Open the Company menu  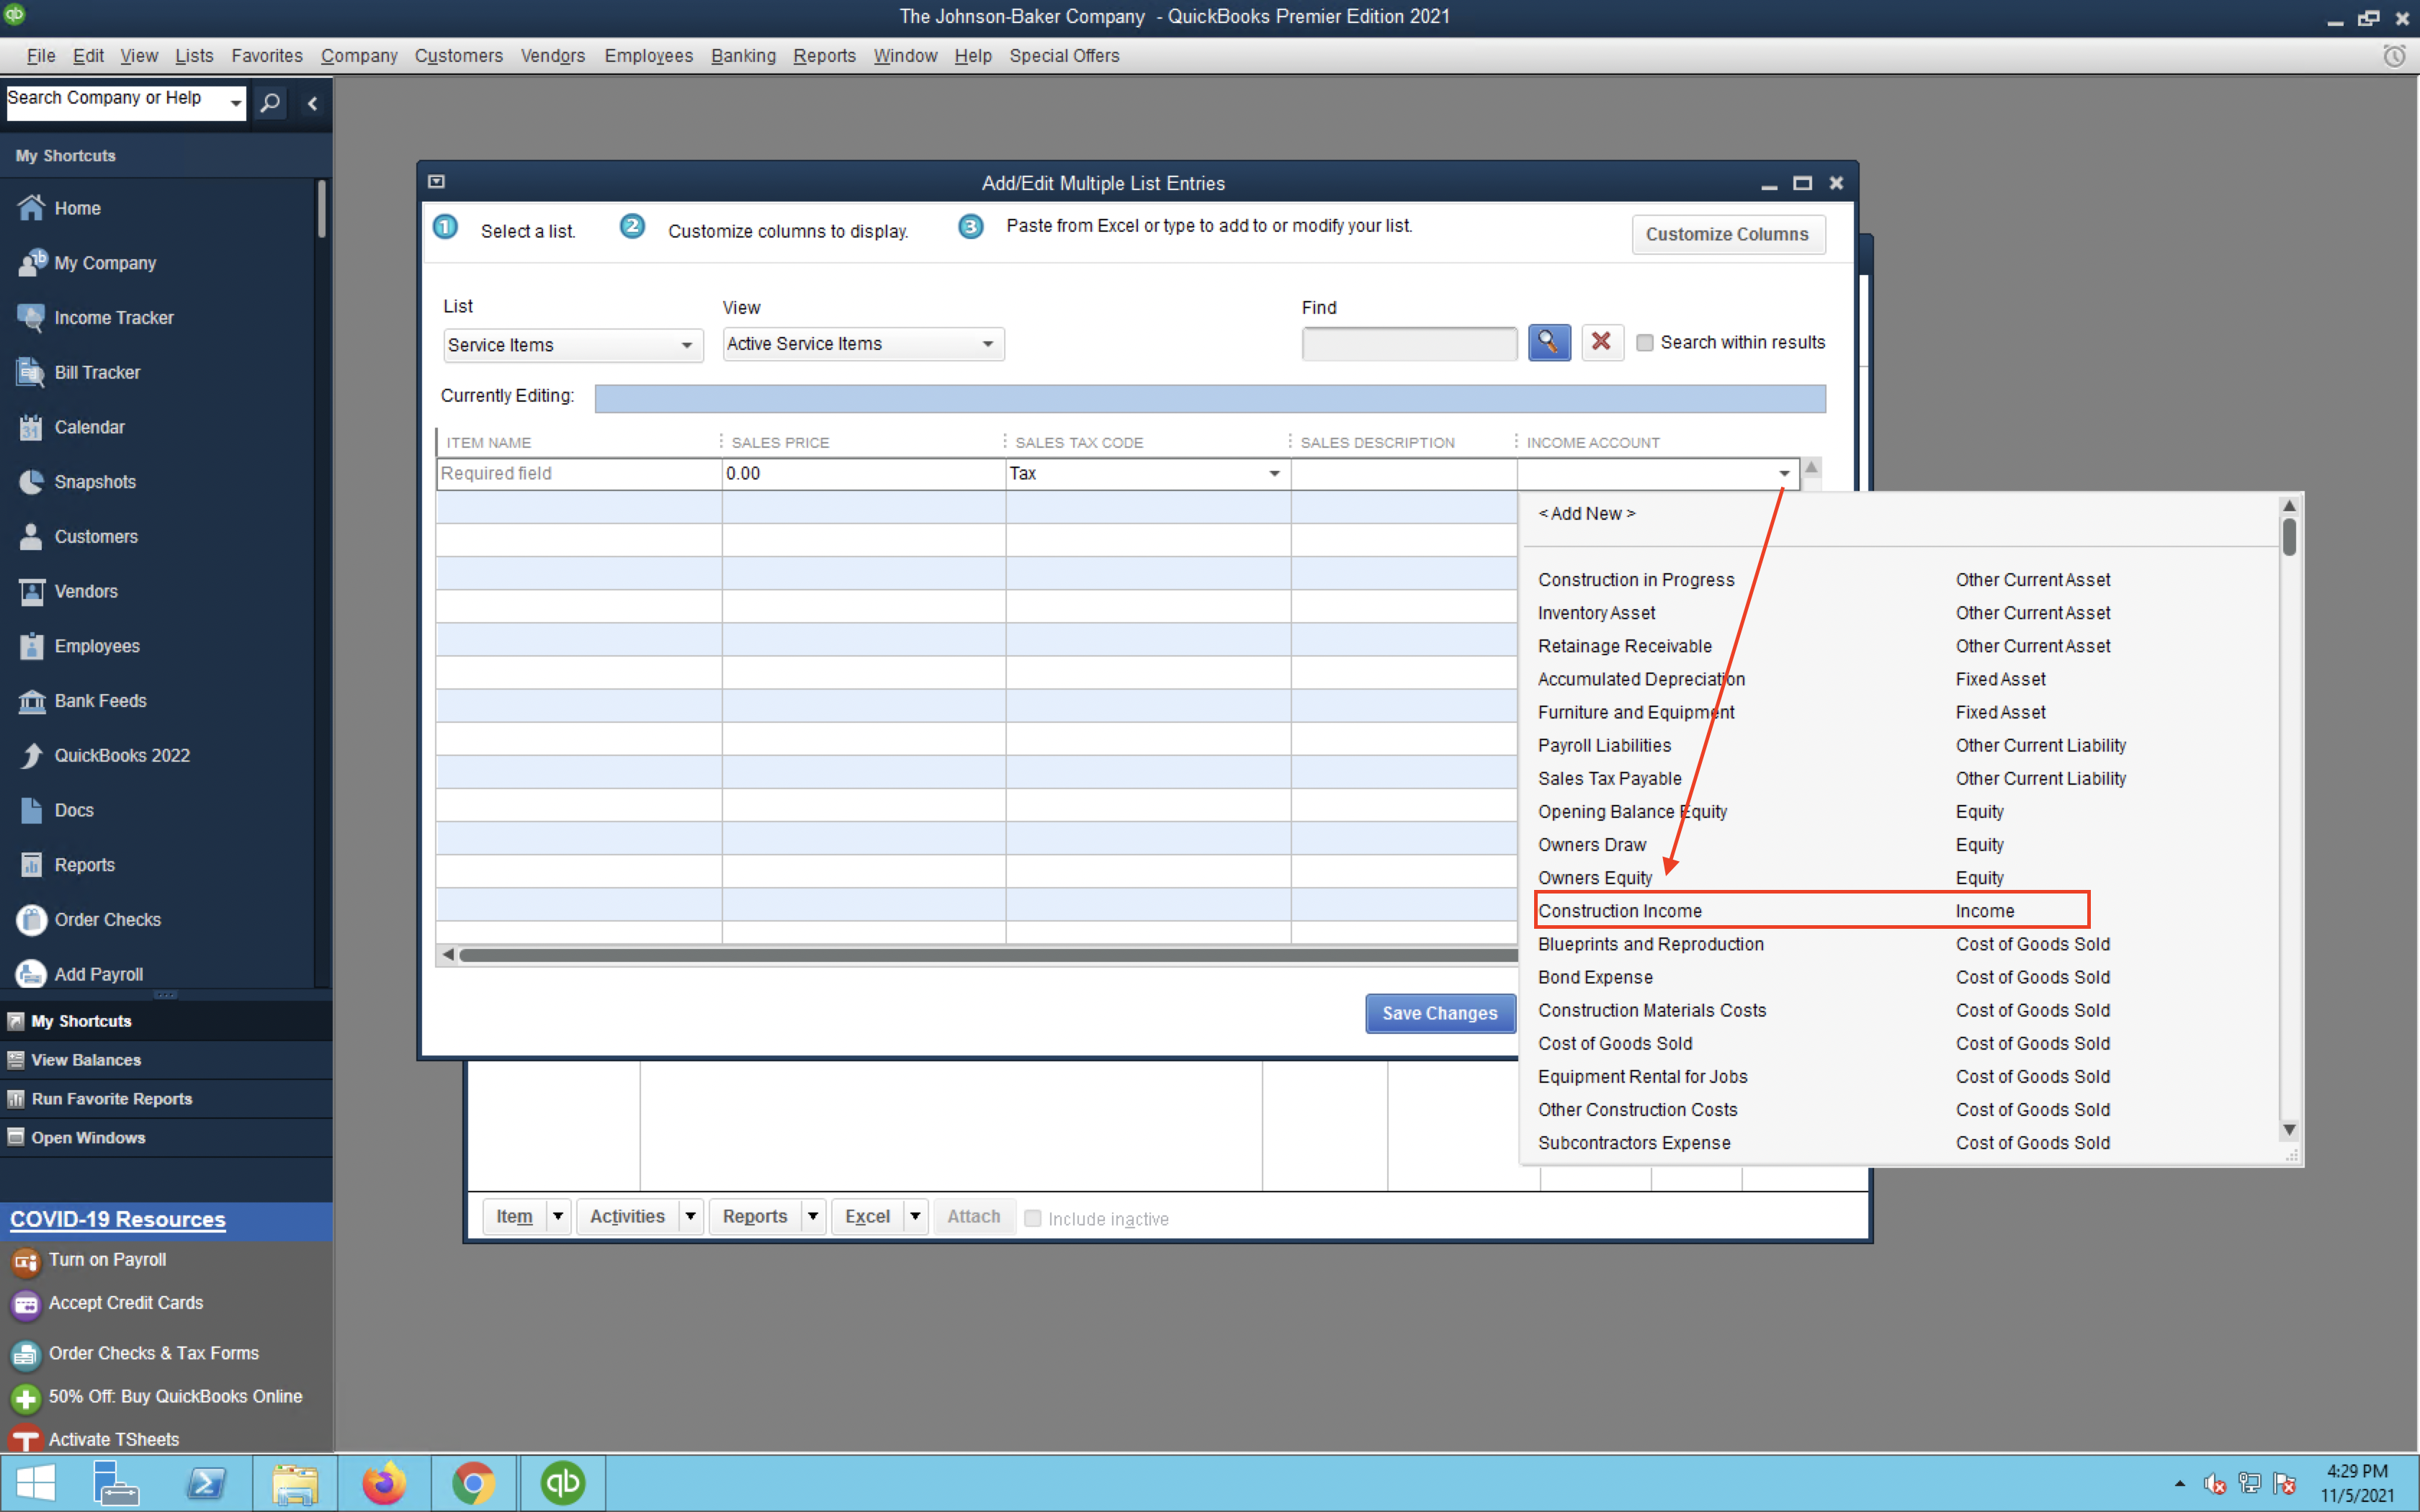point(359,56)
